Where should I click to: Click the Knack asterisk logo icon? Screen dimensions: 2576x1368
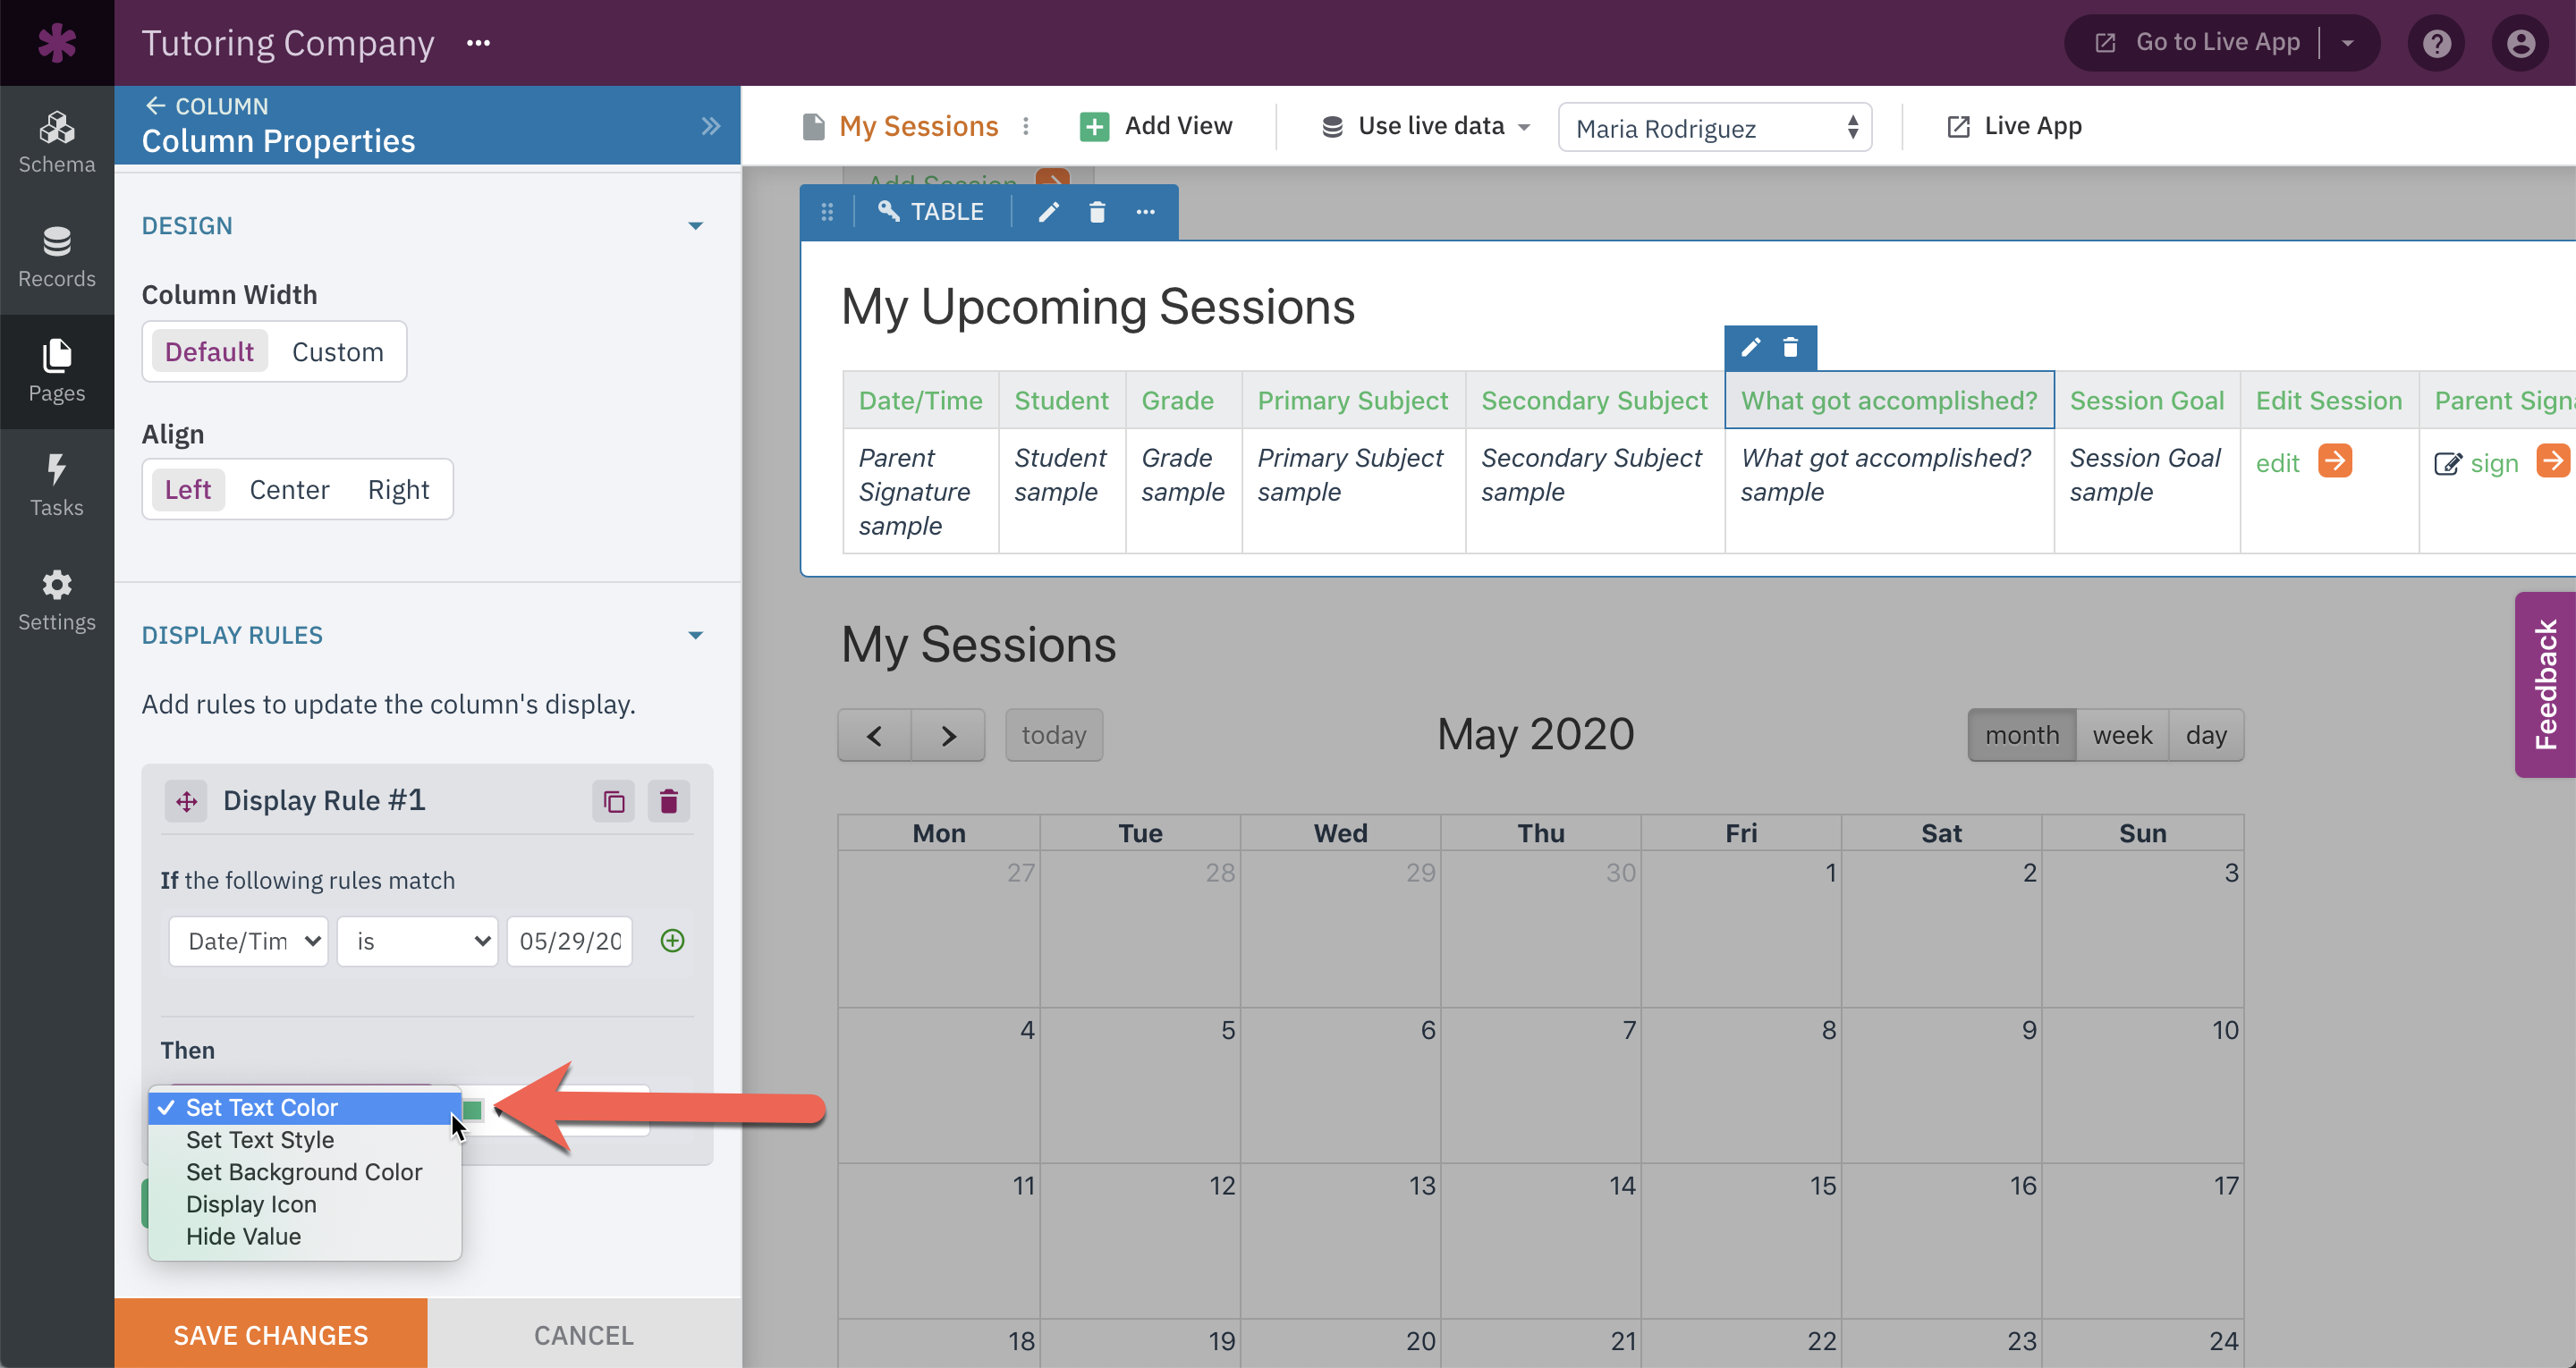click(56, 43)
